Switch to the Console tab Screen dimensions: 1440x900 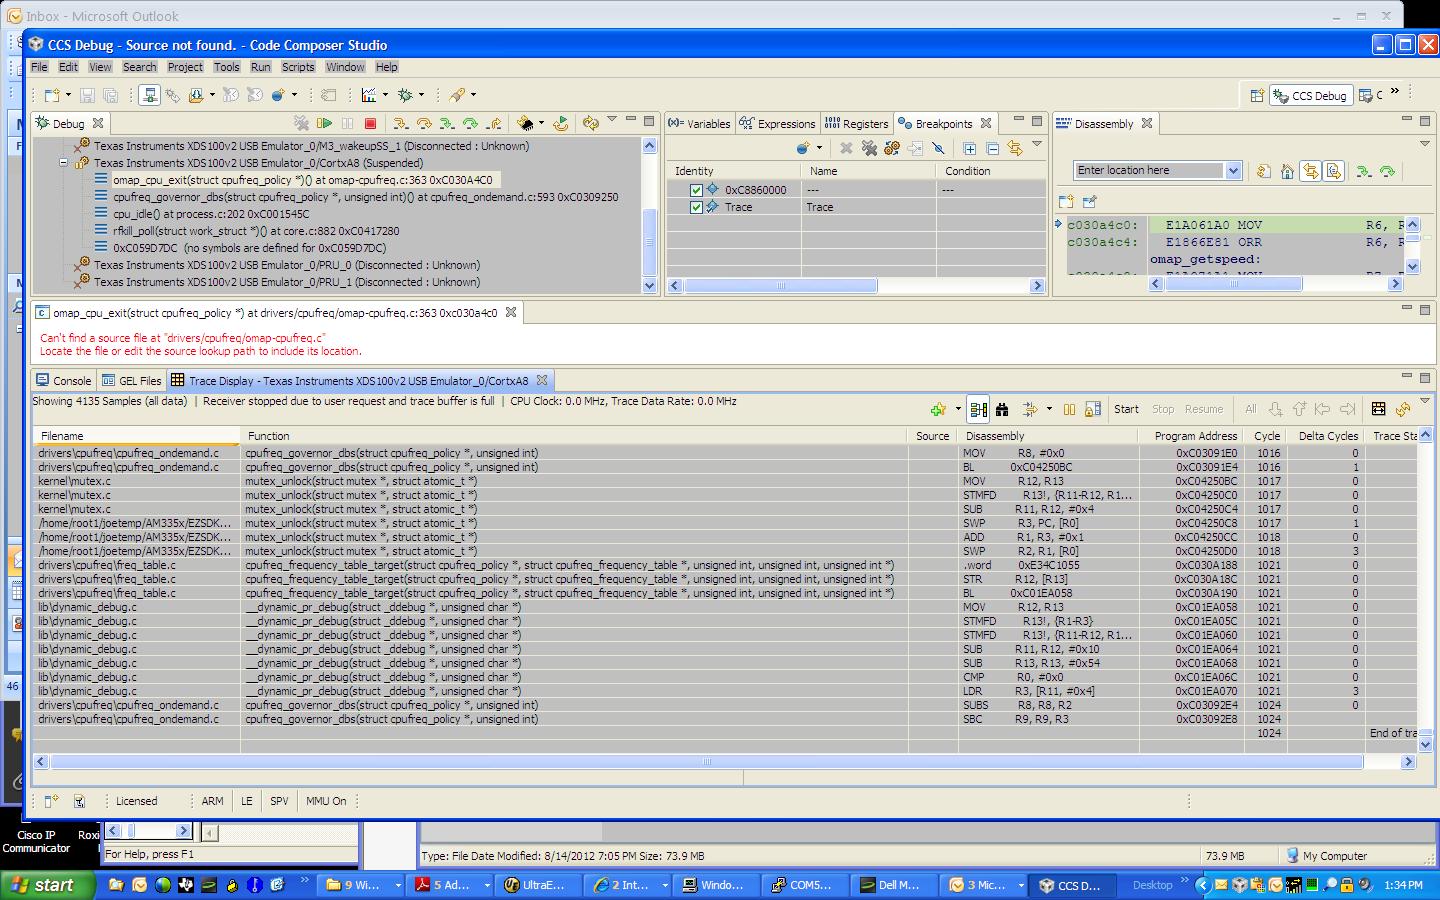[64, 381]
